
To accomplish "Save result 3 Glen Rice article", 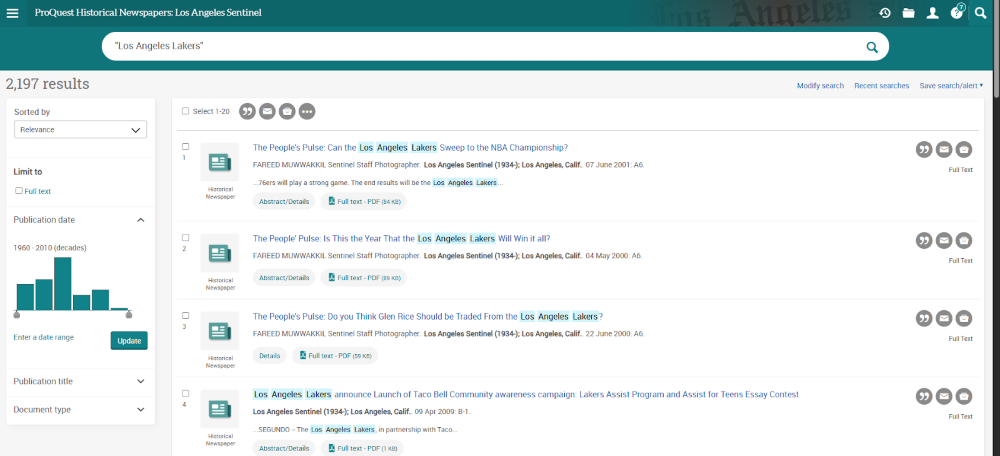I will coord(964,318).
